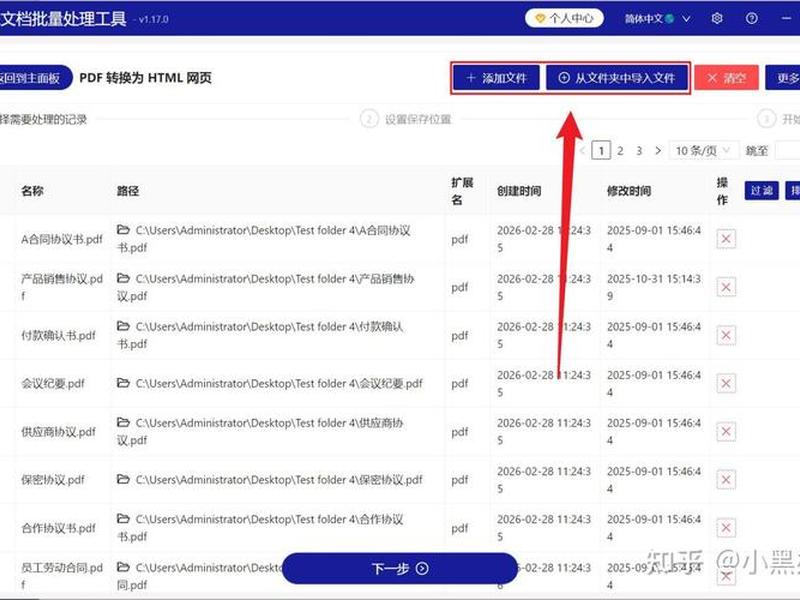The width and height of the screenshot is (800, 600).
Task: Click the help question mark icon
Action: 752,19
